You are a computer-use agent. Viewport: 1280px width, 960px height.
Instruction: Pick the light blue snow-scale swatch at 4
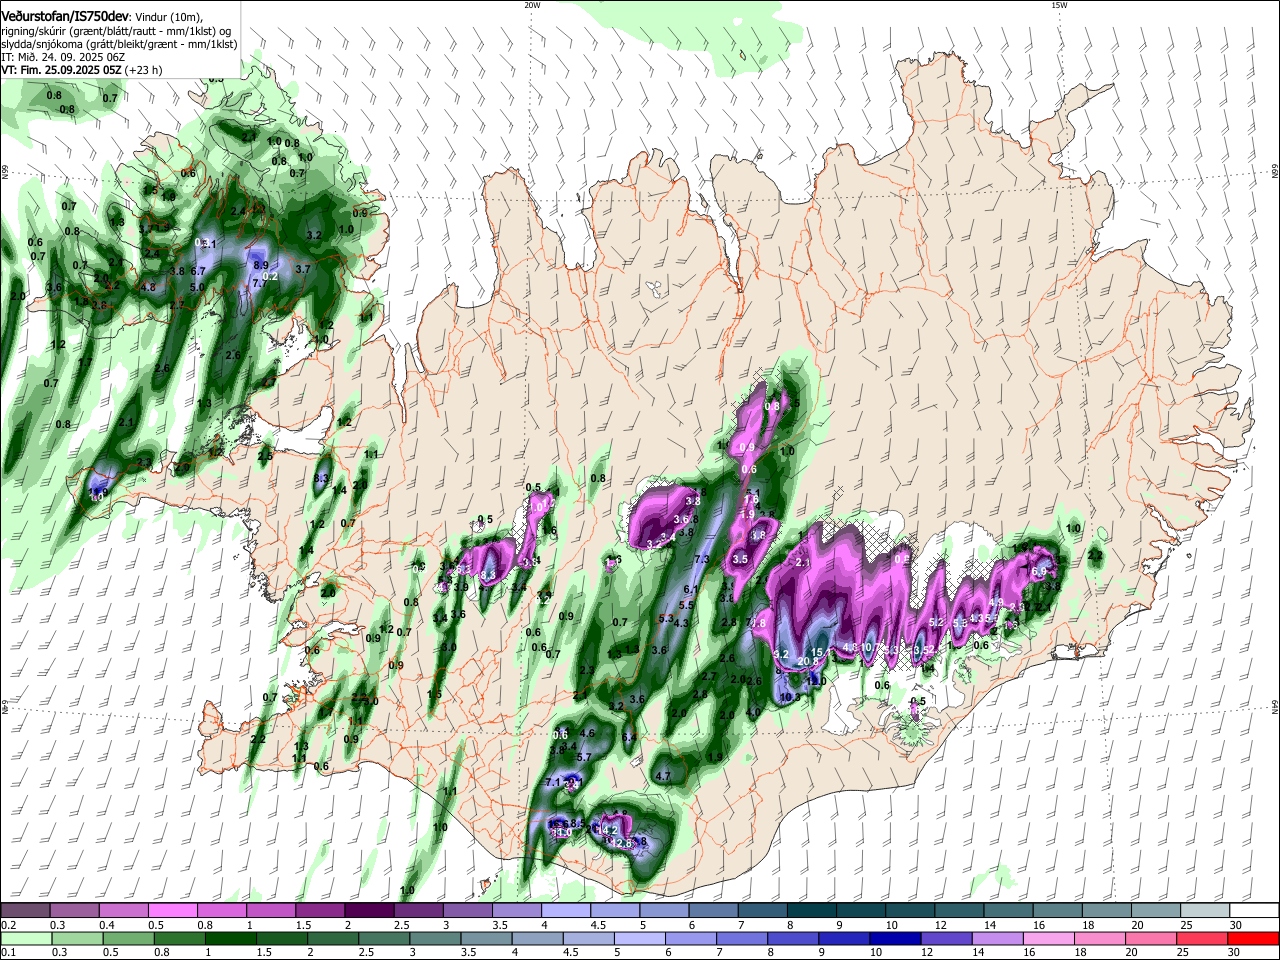pos(566,911)
